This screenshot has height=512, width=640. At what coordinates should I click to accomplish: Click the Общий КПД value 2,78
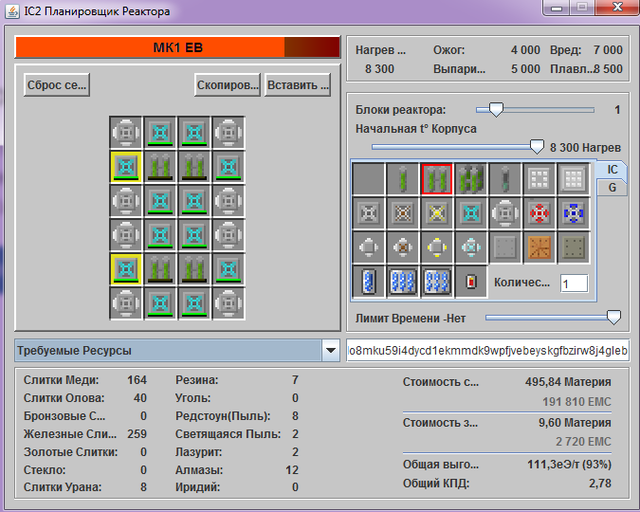click(600, 483)
